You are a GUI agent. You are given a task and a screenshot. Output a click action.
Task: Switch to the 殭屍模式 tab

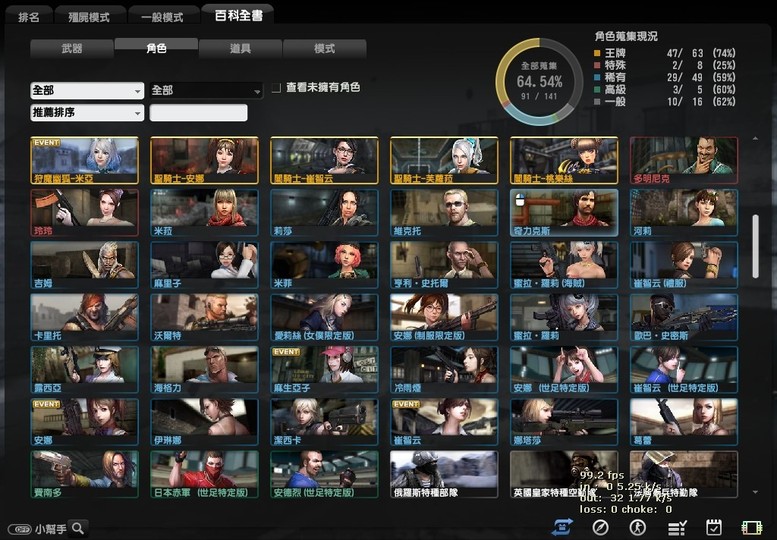pyautogui.click(x=89, y=17)
